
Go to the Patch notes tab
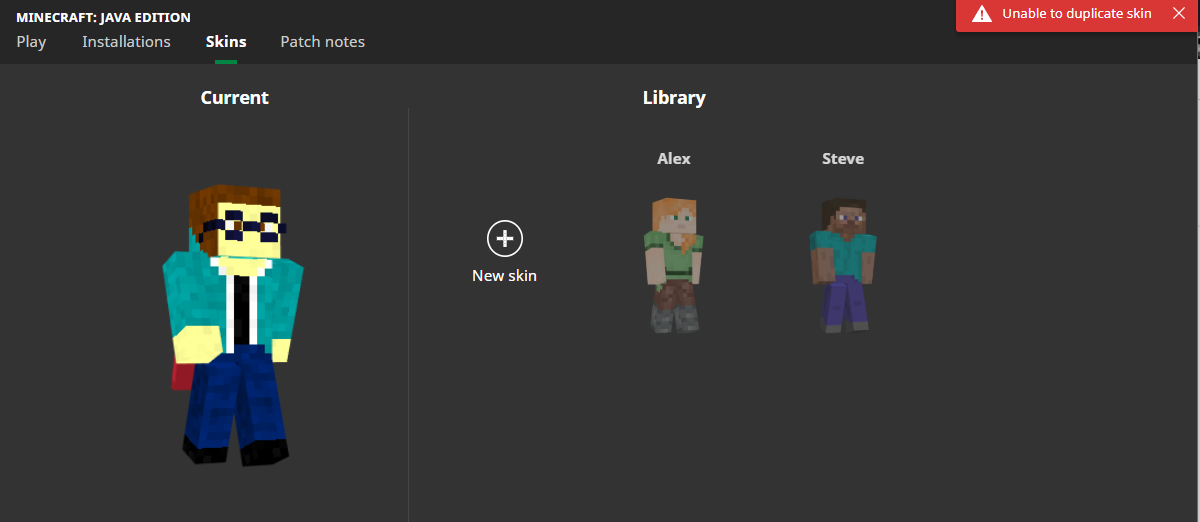322,42
